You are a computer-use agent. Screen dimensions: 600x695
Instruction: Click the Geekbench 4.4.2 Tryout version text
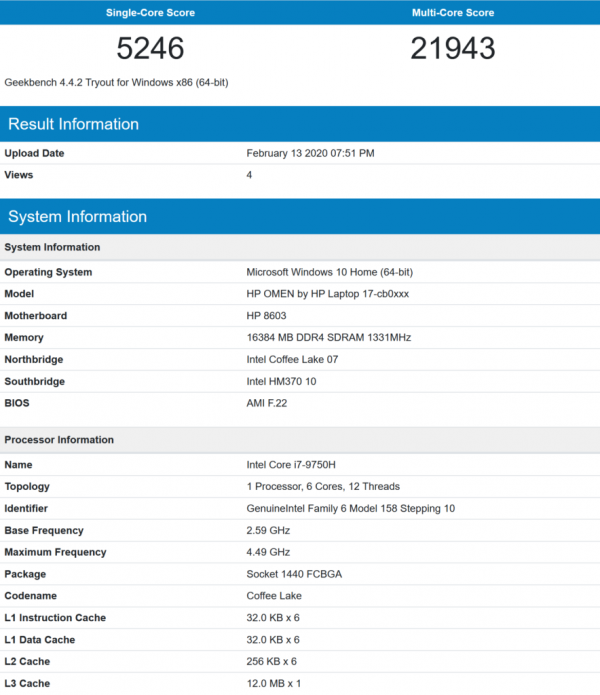pos(116,82)
